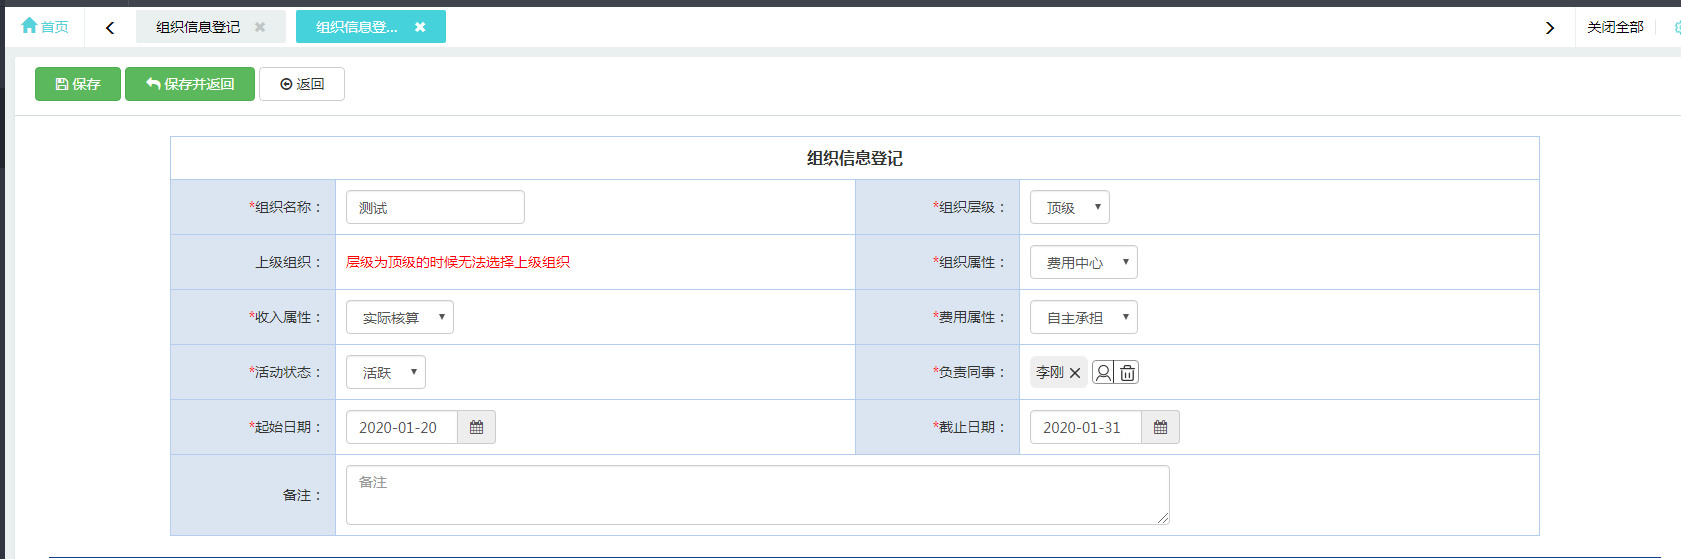
Task: Close the active teal 组织信息登... tab
Action: pos(420,27)
